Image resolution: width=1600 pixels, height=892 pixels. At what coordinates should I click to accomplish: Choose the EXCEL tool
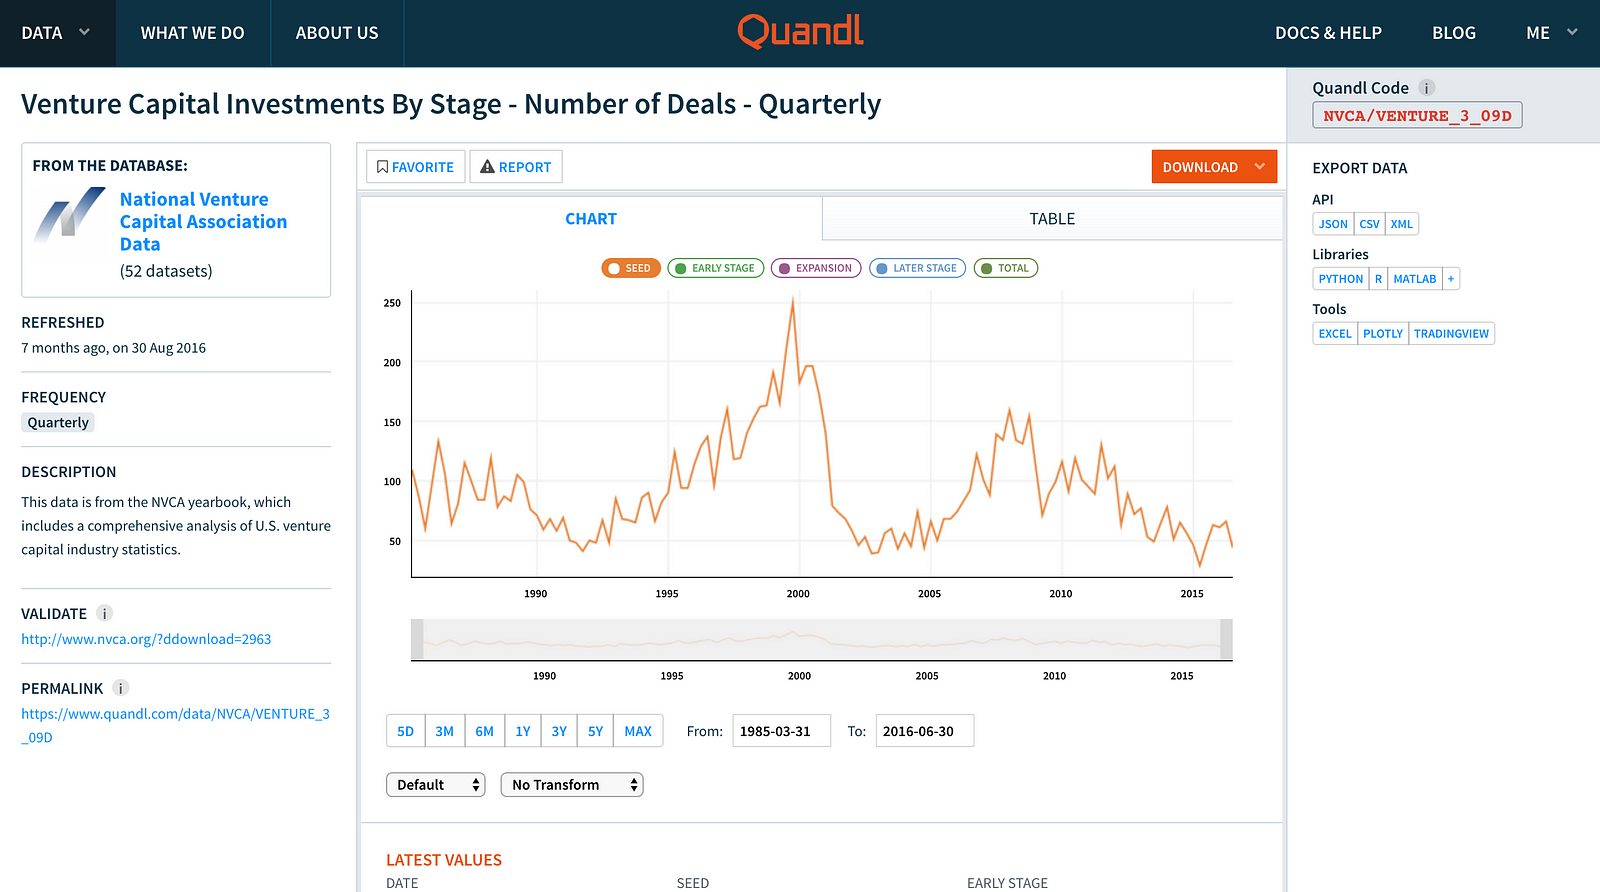tap(1335, 334)
